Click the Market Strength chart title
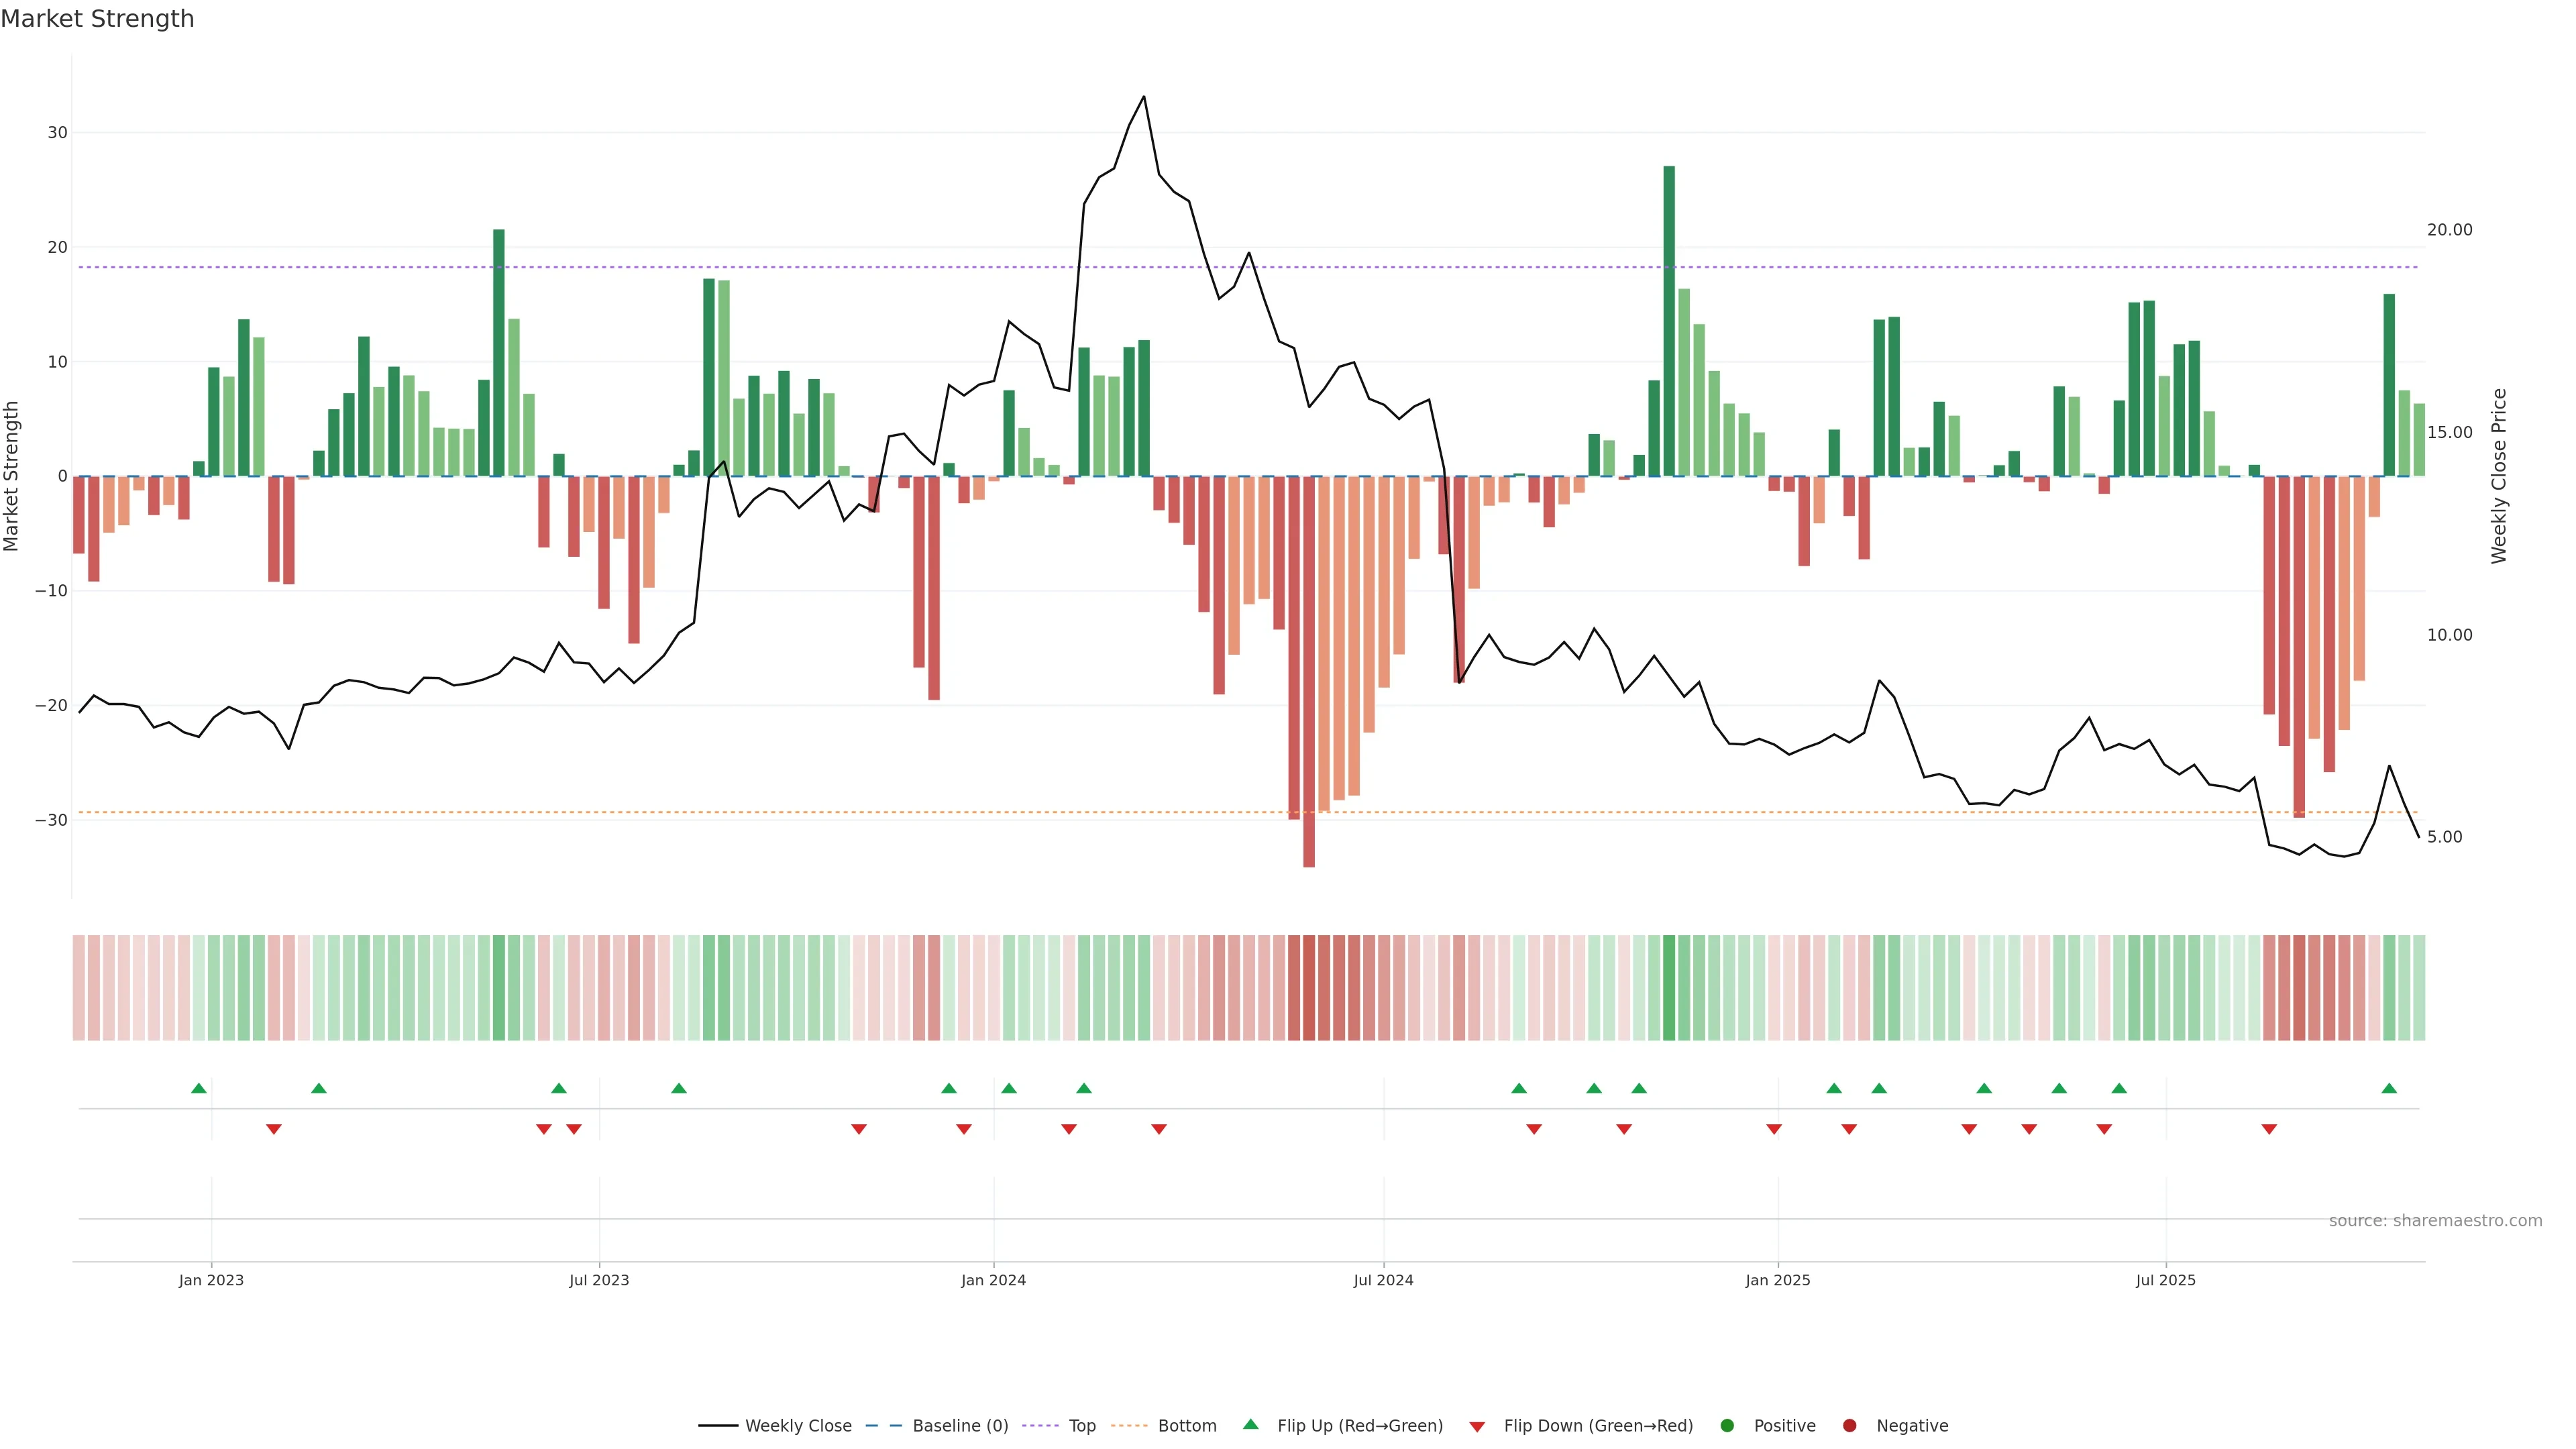 point(97,18)
